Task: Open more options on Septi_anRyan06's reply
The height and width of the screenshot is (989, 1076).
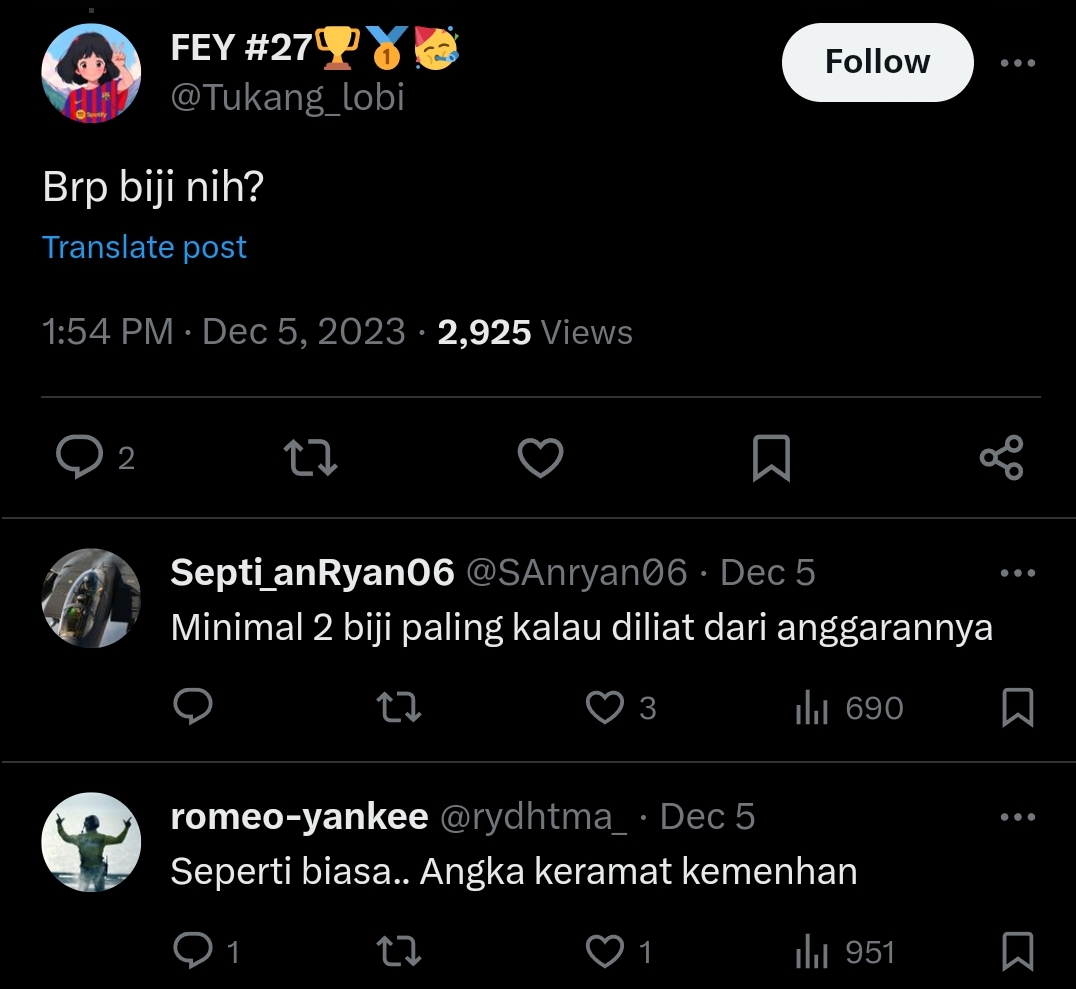Action: tap(1018, 573)
